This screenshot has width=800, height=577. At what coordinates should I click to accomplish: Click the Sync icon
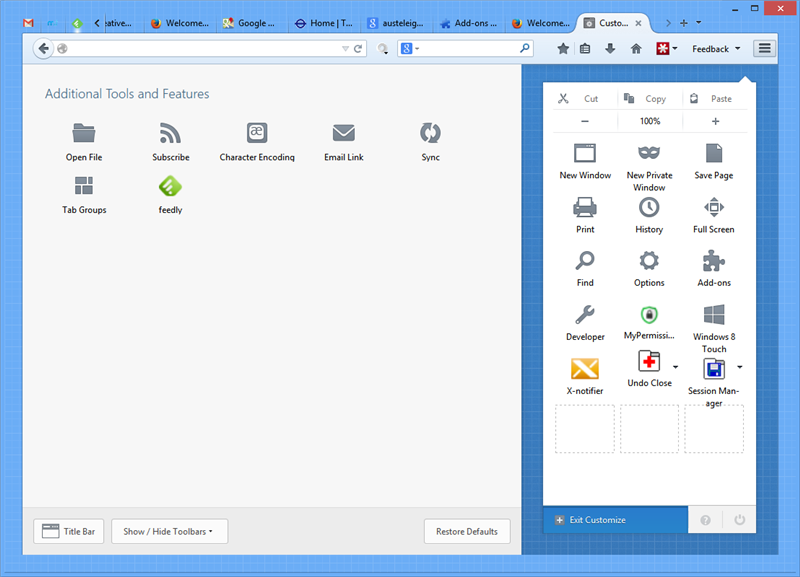tap(430, 131)
